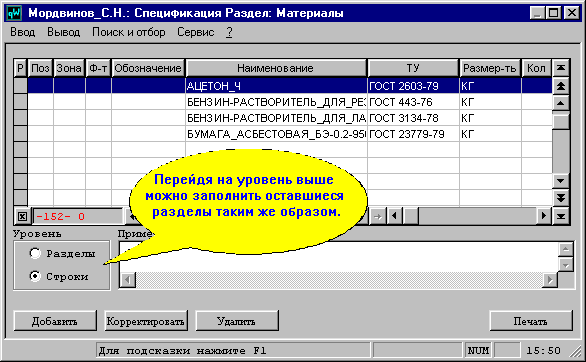Image resolution: width=586 pixels, height=362 pixels.
Task: Click the red -152- 0 counter field
Action: click(78, 216)
